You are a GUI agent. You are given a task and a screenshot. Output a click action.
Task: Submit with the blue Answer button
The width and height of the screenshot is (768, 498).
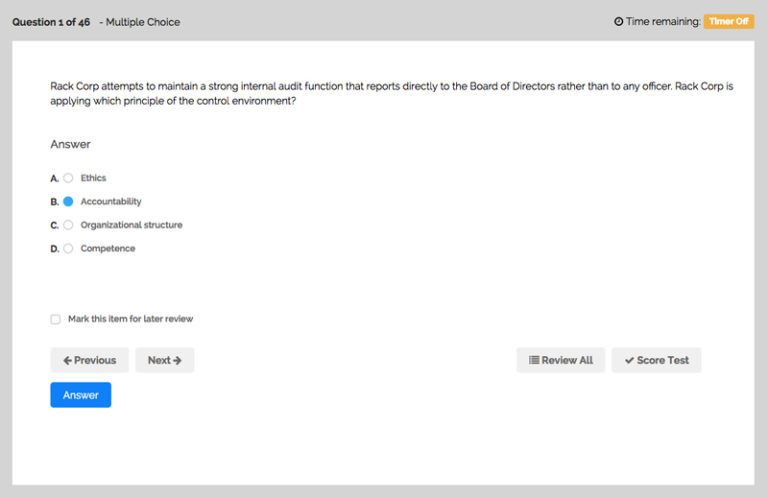(80, 395)
